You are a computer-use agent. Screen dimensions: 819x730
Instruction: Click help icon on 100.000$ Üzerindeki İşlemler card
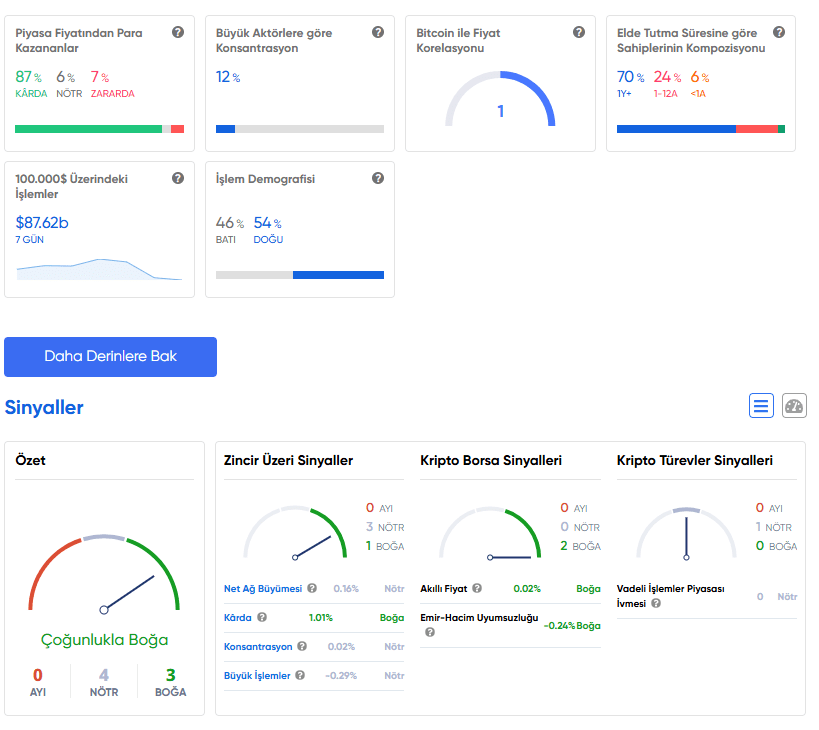[178, 178]
